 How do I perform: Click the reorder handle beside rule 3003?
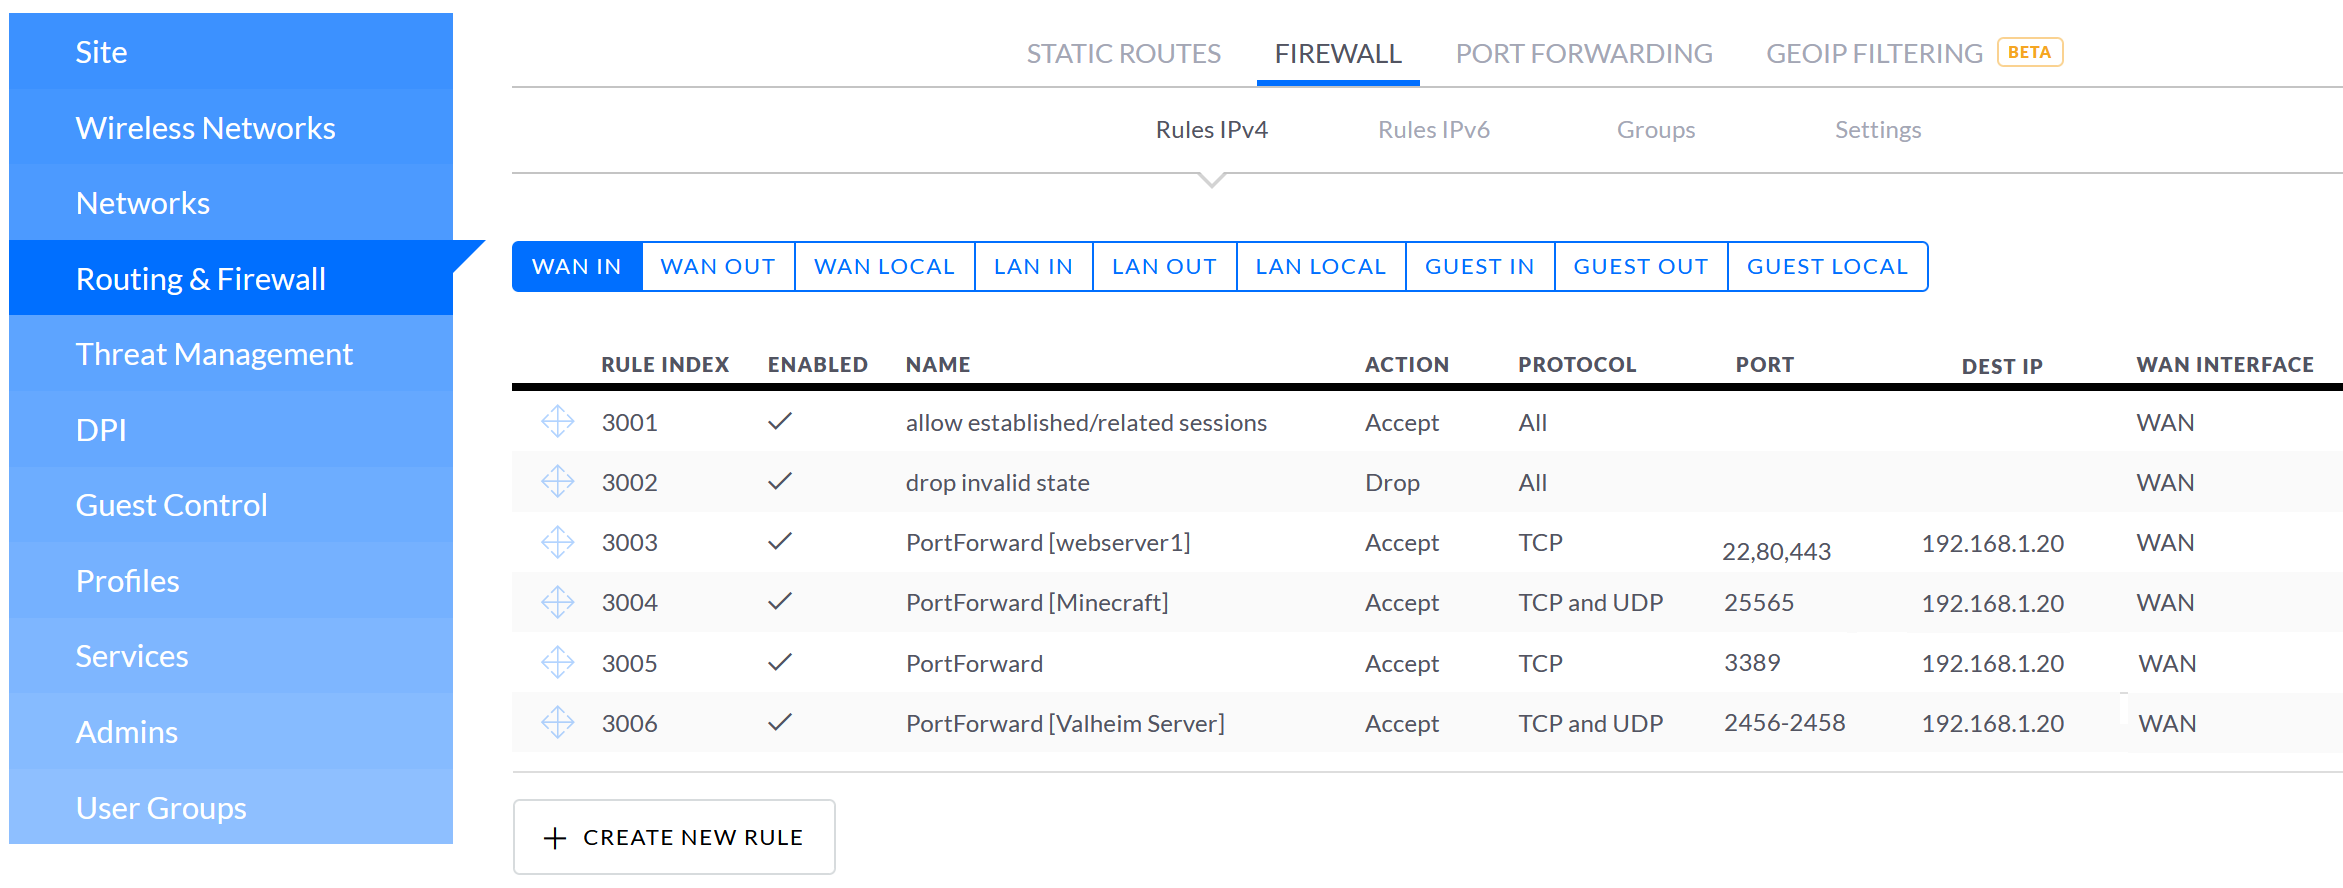tap(558, 542)
